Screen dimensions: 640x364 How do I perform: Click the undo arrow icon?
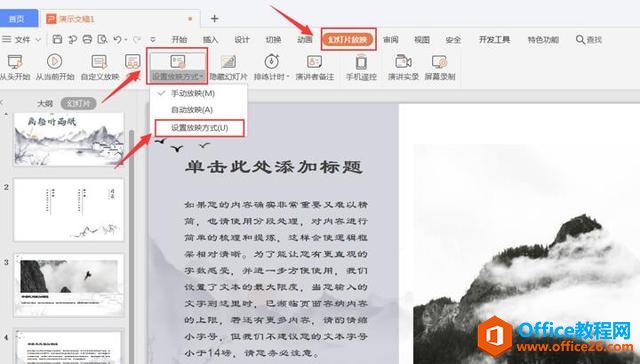click(118, 39)
